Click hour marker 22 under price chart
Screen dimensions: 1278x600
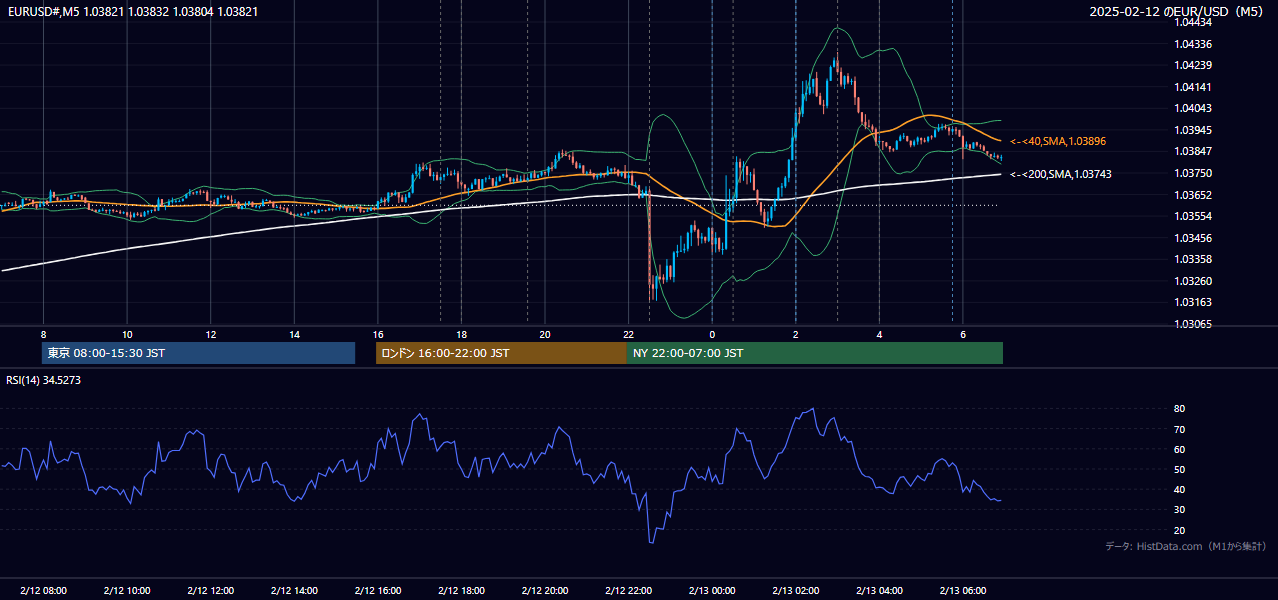pyautogui.click(x=628, y=334)
